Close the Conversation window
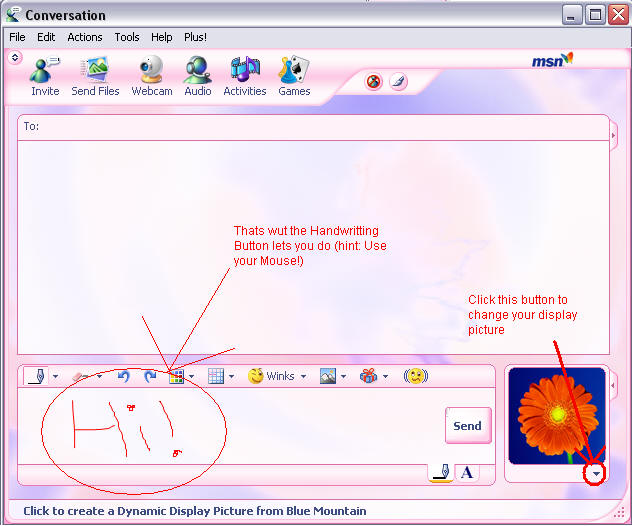The width and height of the screenshot is (632, 526). tap(618, 15)
